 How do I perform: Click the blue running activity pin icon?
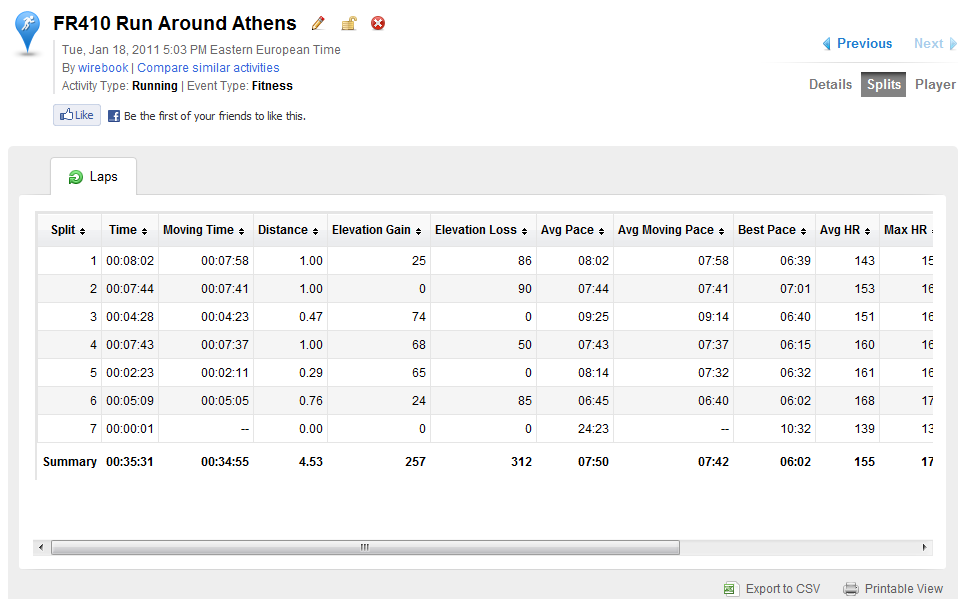[x=28, y=32]
